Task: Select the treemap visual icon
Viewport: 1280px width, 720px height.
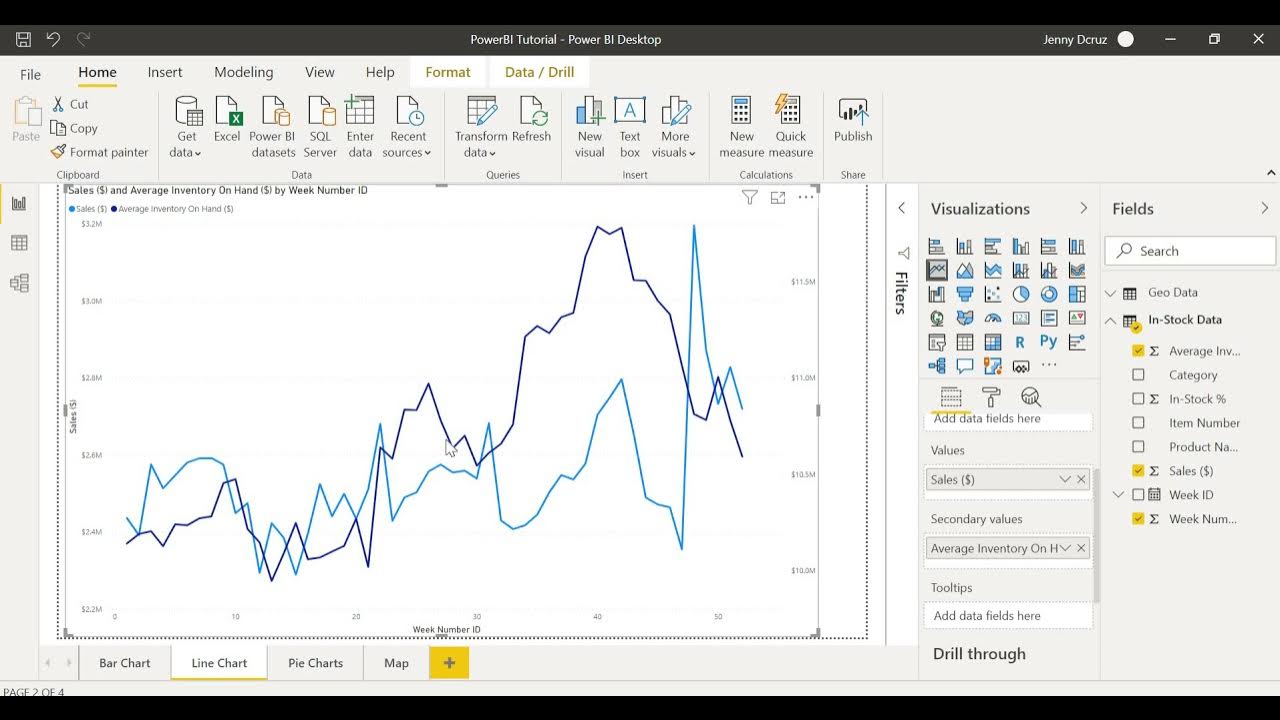Action: pos(1077,294)
